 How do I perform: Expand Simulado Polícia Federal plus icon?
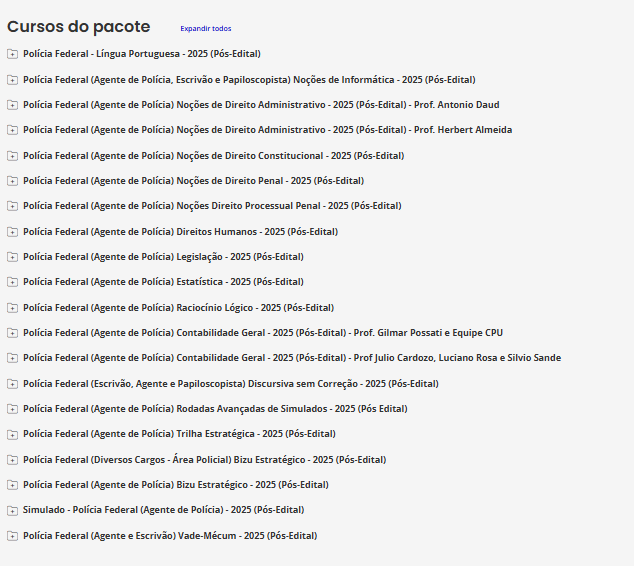point(13,510)
